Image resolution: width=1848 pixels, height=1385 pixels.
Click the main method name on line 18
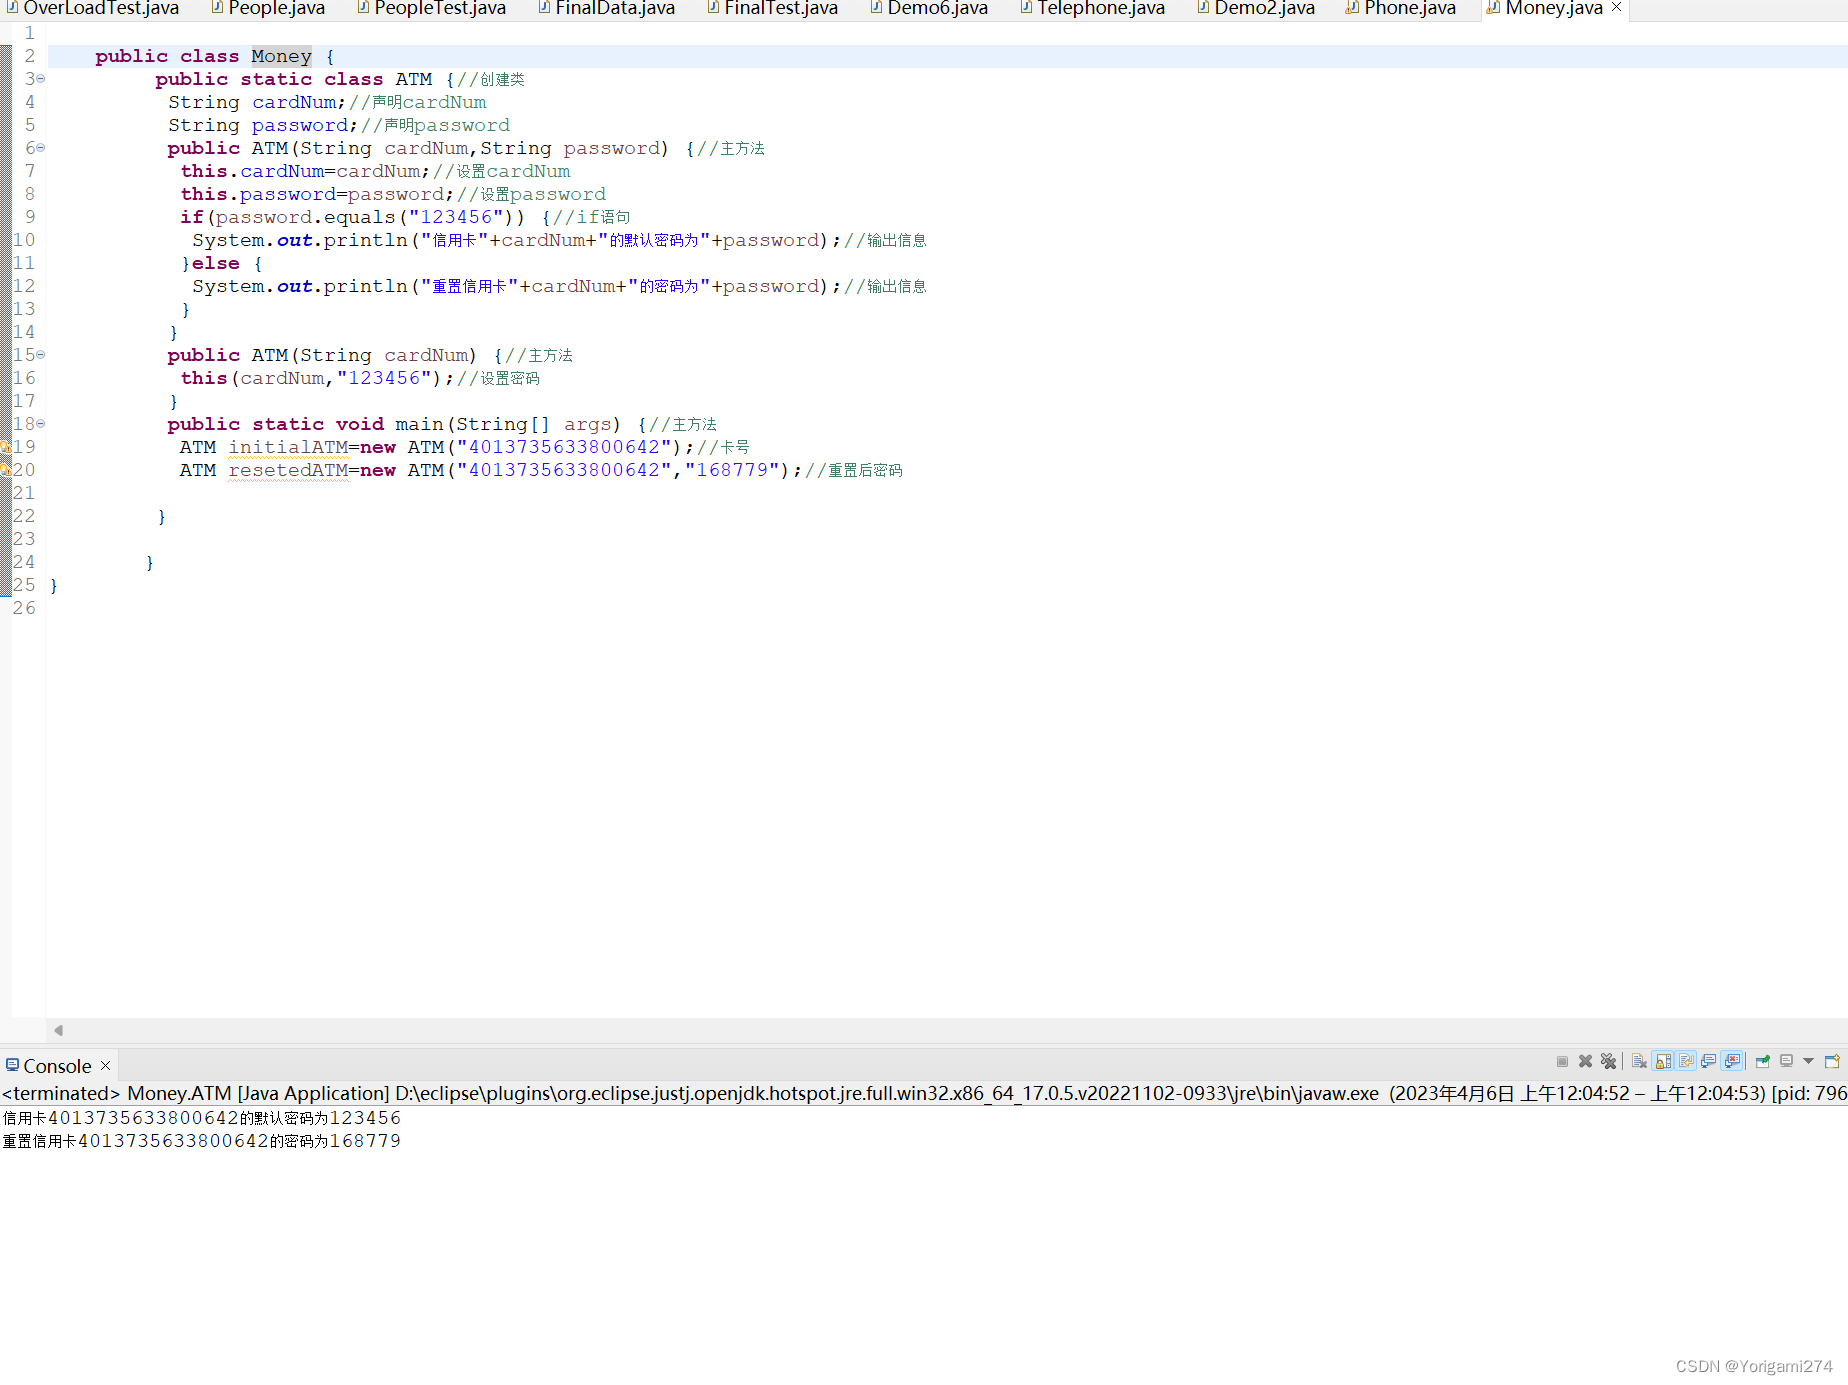click(x=419, y=424)
